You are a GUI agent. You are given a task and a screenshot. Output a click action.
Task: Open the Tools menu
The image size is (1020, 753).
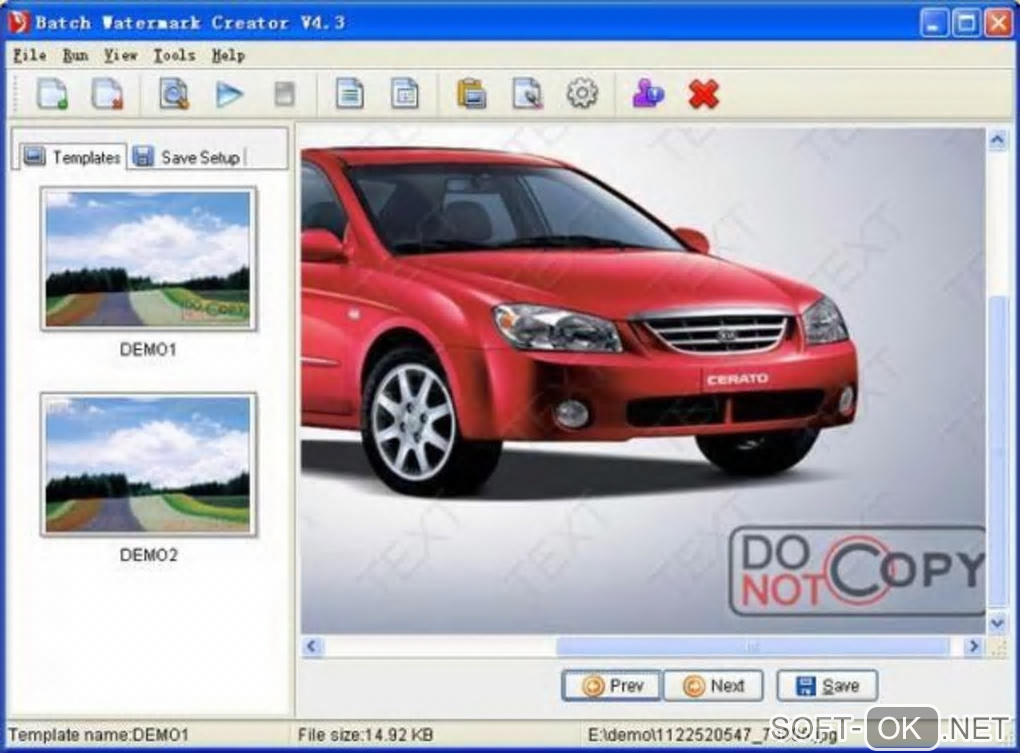coord(174,55)
